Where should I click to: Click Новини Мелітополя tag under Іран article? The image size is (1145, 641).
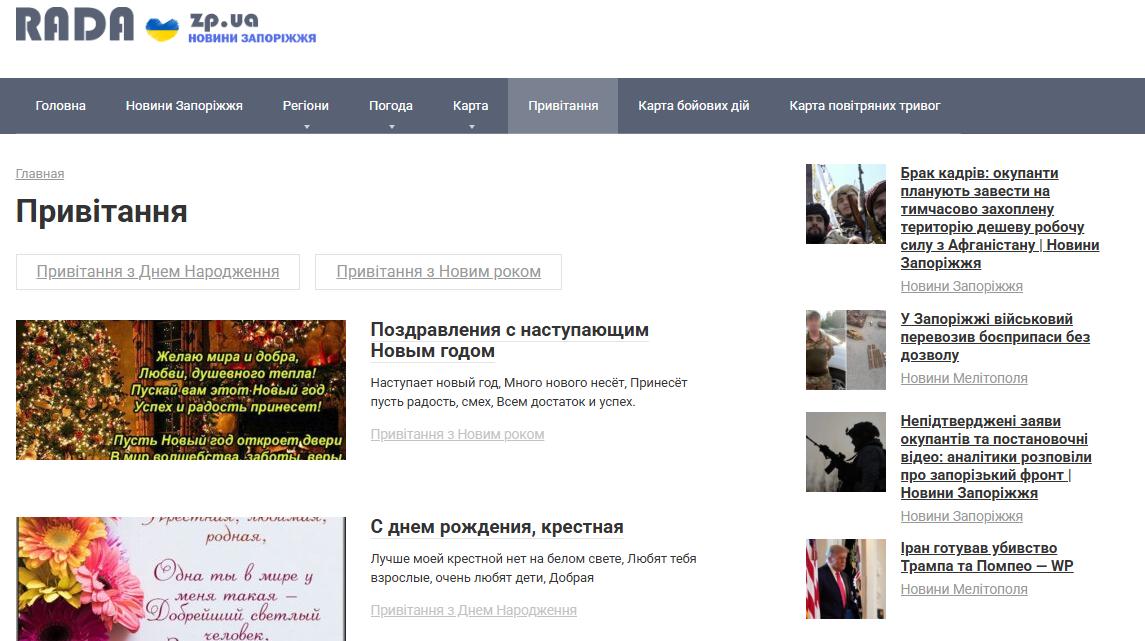pos(964,589)
